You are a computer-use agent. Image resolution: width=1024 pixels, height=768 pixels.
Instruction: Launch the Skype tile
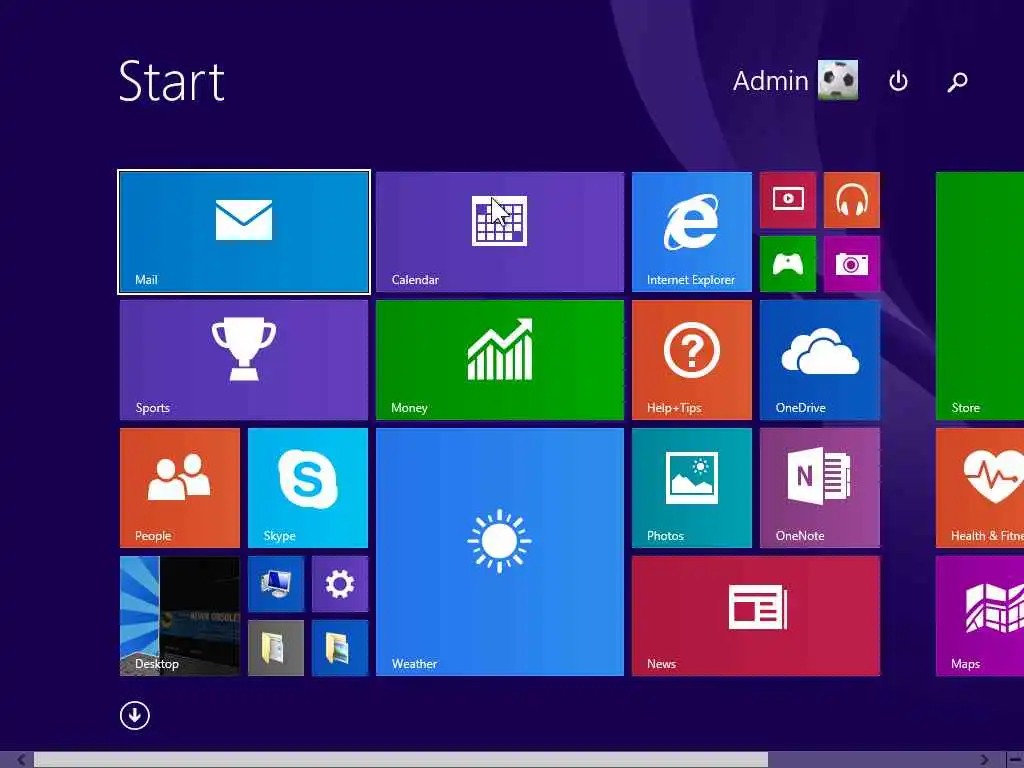coord(308,488)
